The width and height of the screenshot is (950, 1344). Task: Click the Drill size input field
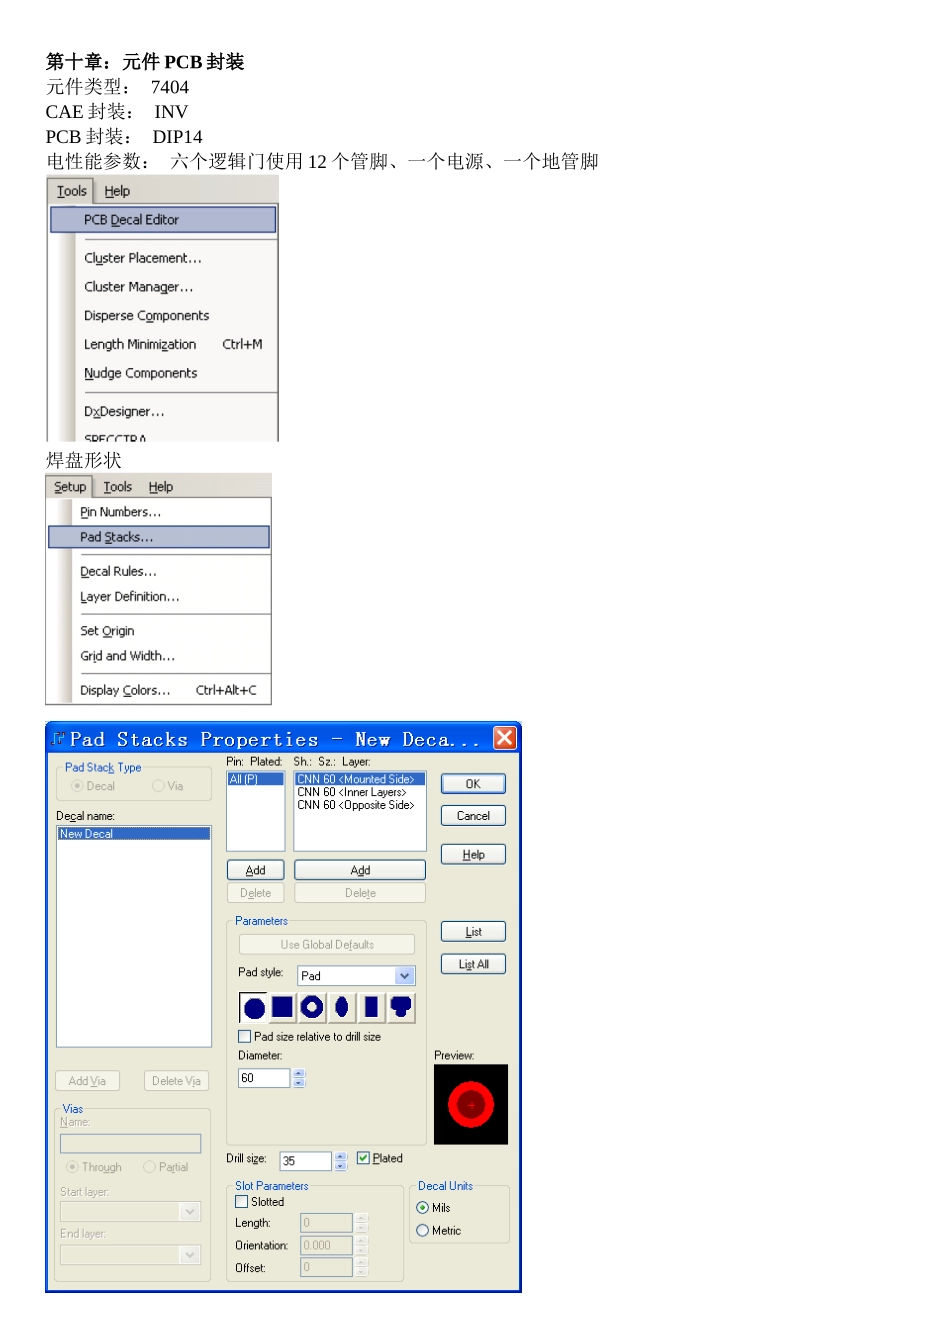(306, 1161)
